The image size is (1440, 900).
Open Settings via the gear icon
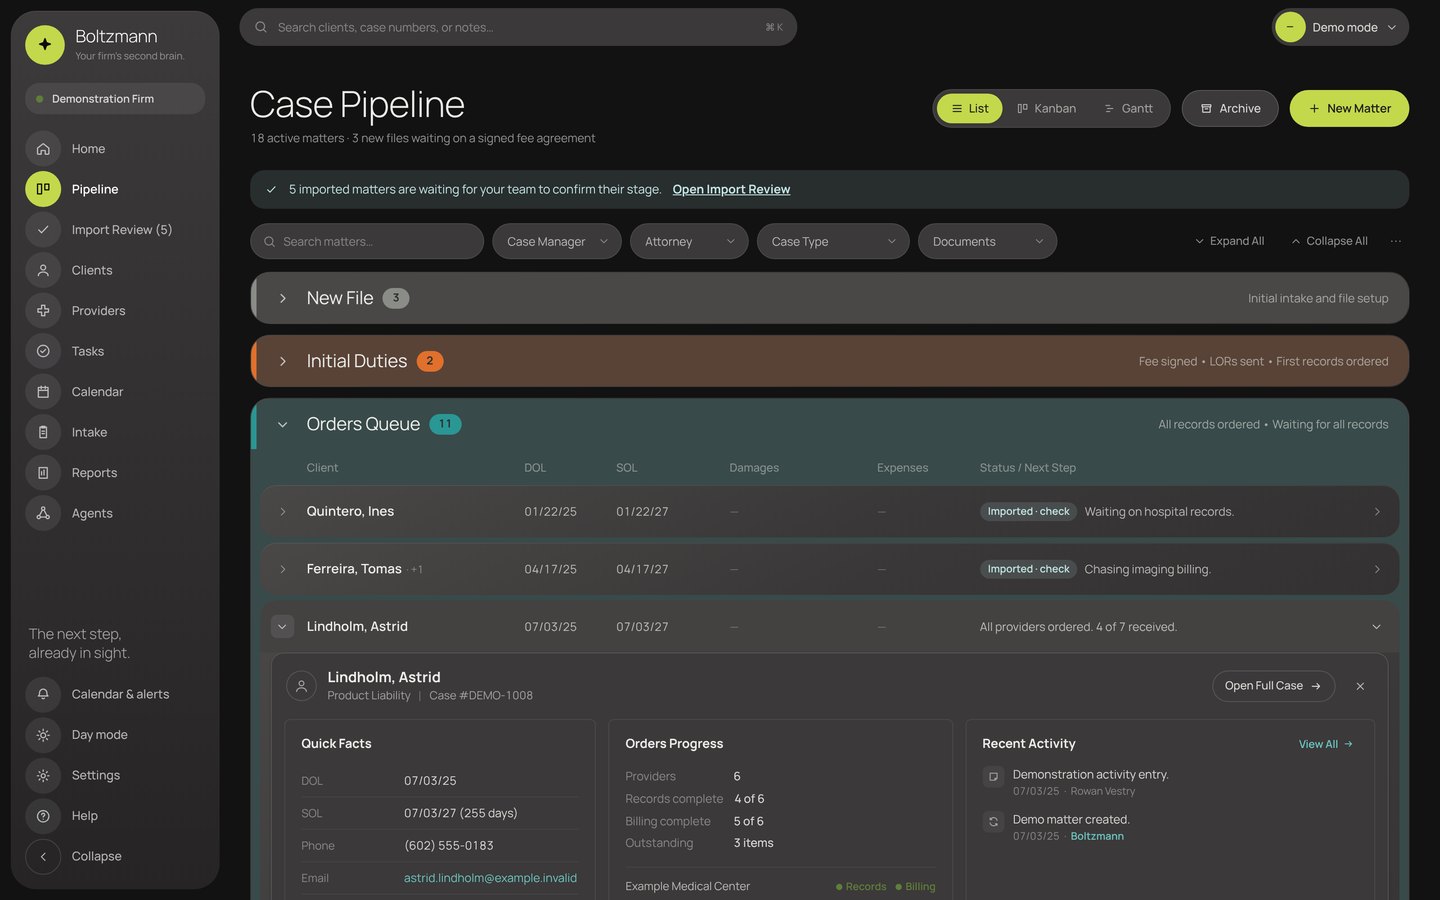click(43, 775)
